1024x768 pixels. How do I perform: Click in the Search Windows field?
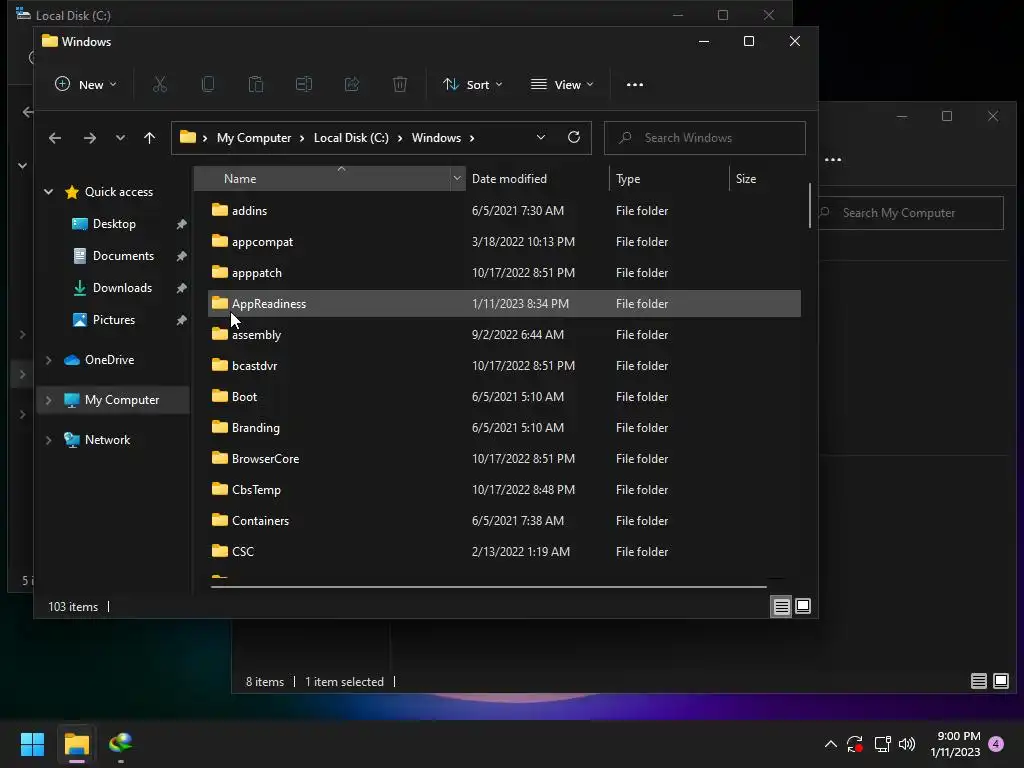coord(705,138)
